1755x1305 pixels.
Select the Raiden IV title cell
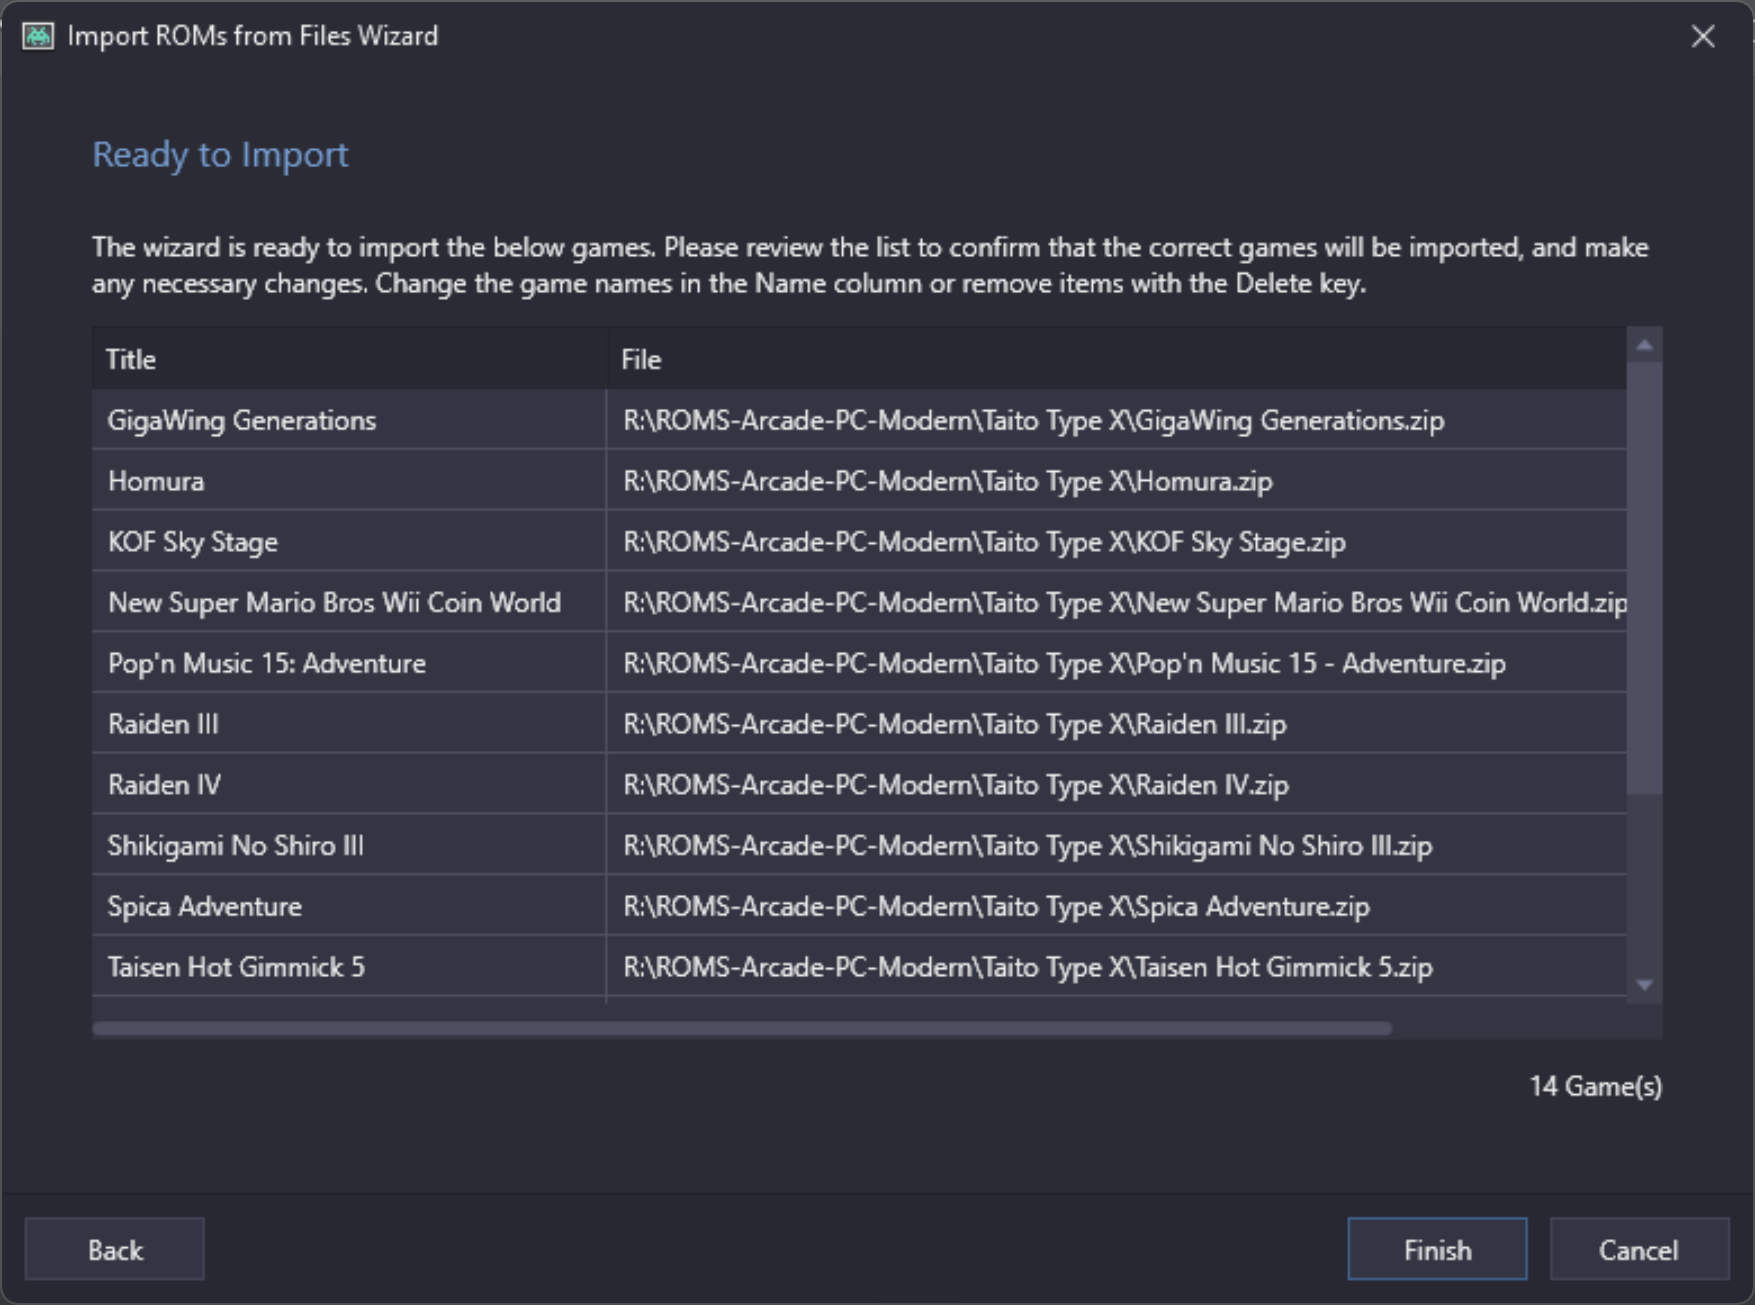pos(349,785)
